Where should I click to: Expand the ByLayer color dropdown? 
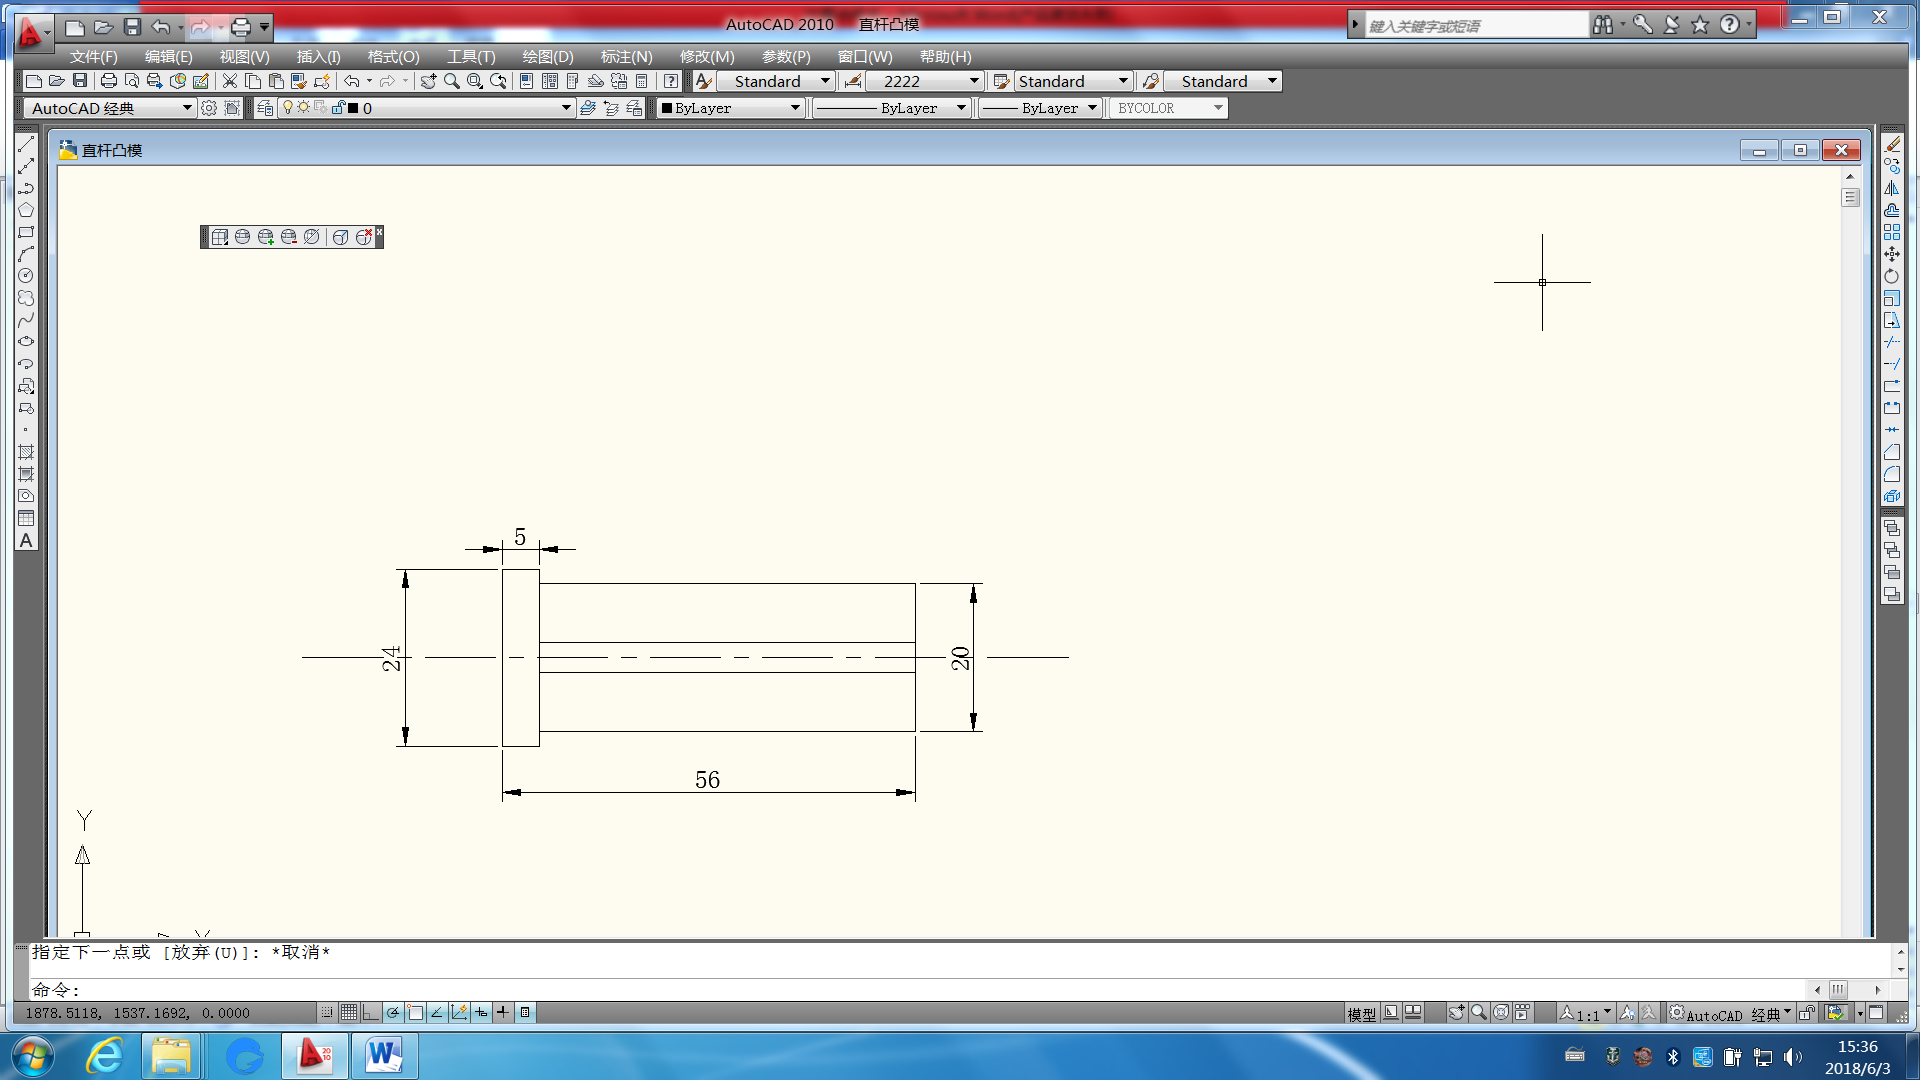point(795,108)
